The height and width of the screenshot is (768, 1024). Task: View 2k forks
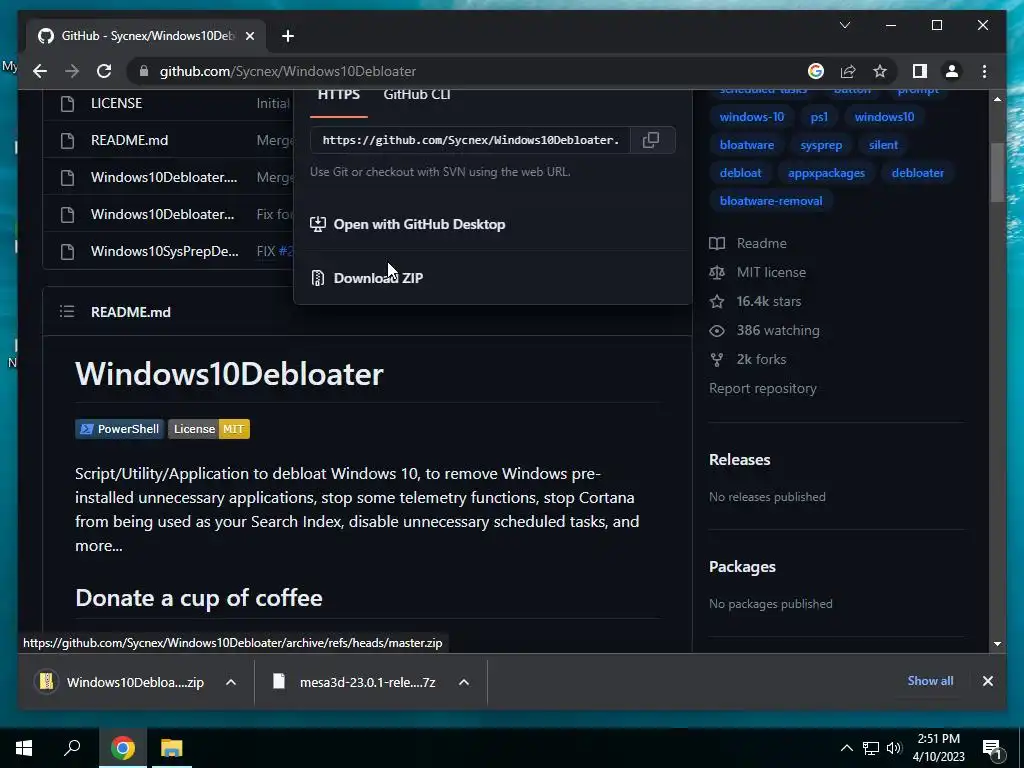(x=748, y=359)
